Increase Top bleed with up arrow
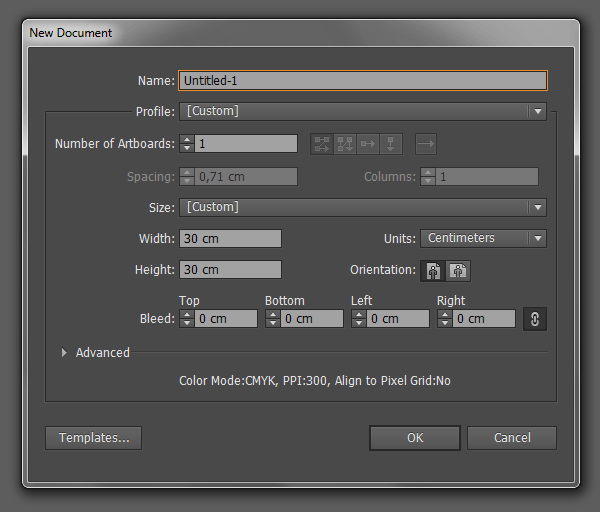Viewport: 600px width, 512px height. click(187, 315)
